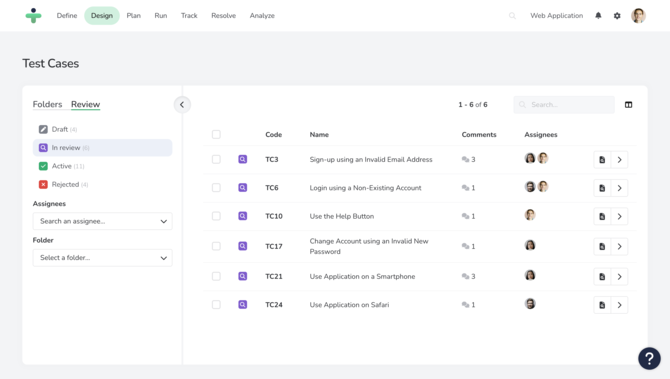Open the Select a folder dropdown
This screenshot has height=379, width=670.
pyautogui.click(x=103, y=258)
